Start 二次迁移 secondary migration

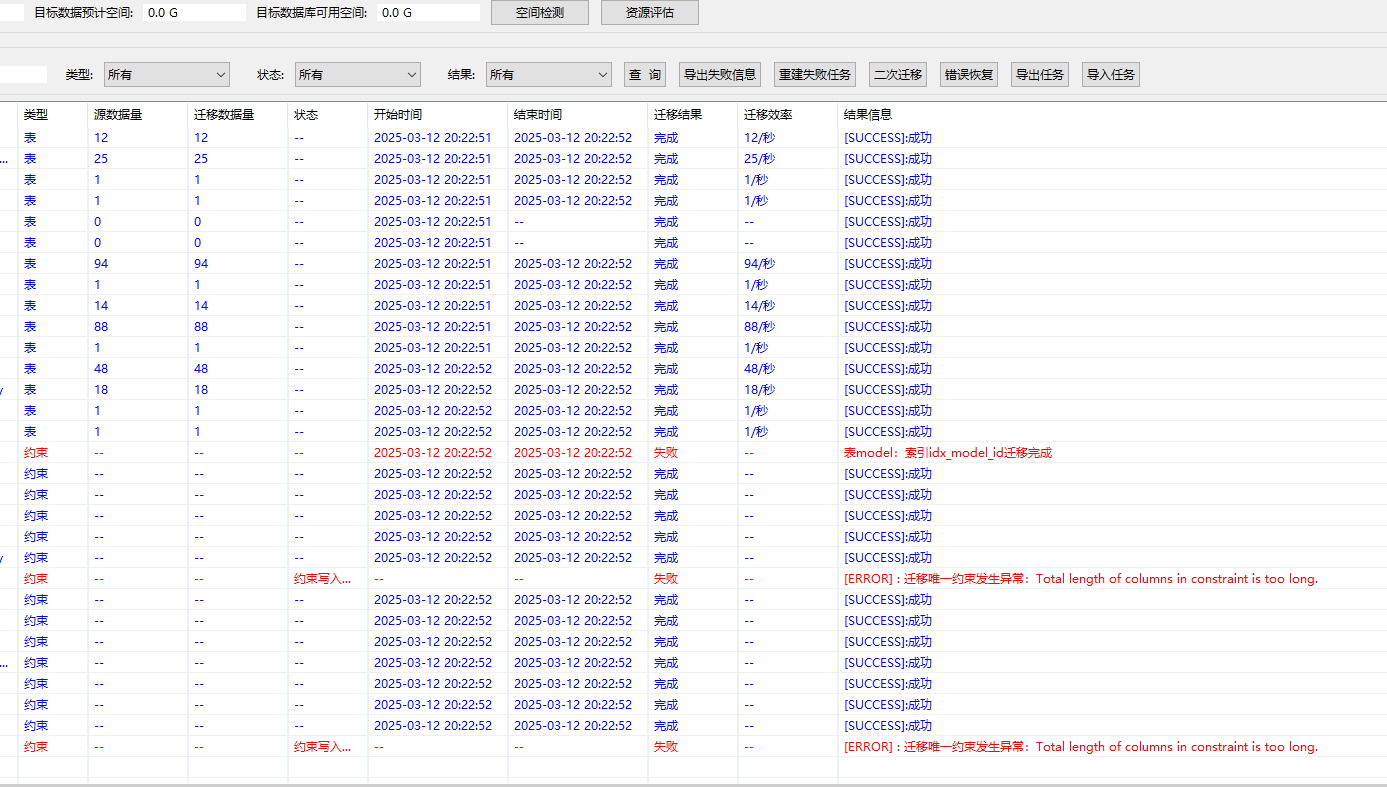896,74
